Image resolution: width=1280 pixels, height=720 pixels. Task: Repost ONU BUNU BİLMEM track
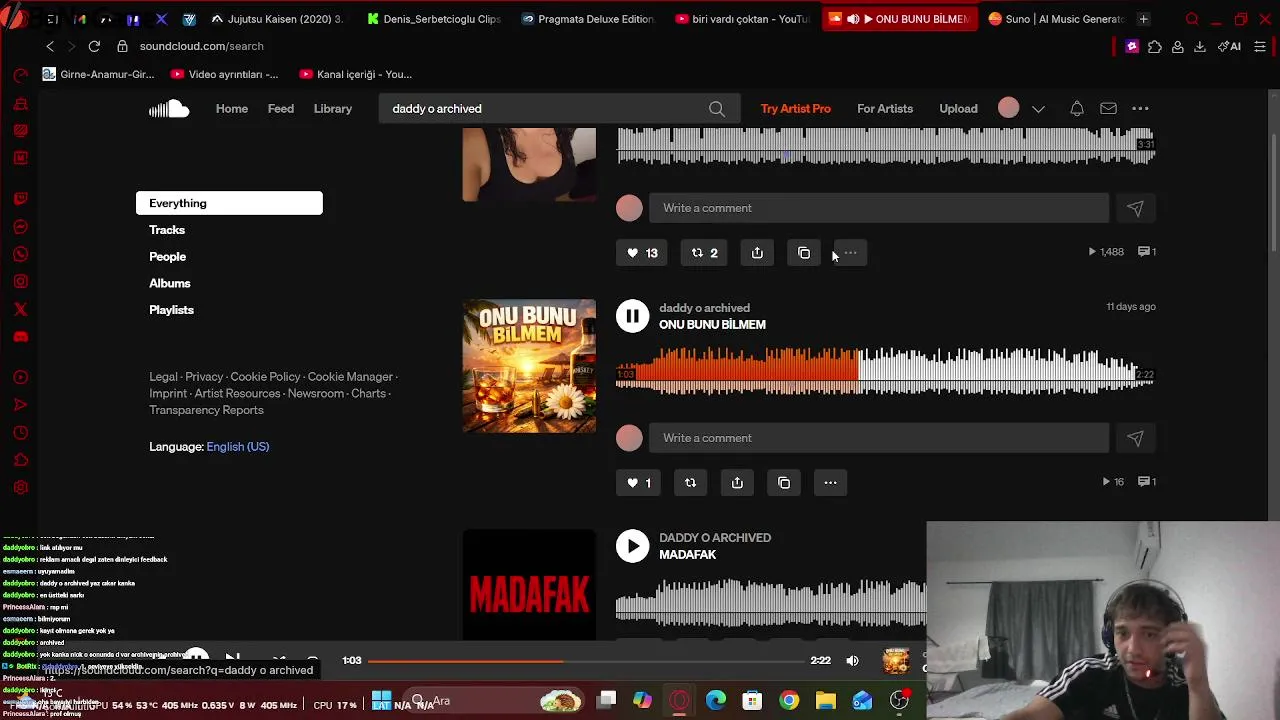[690, 483]
